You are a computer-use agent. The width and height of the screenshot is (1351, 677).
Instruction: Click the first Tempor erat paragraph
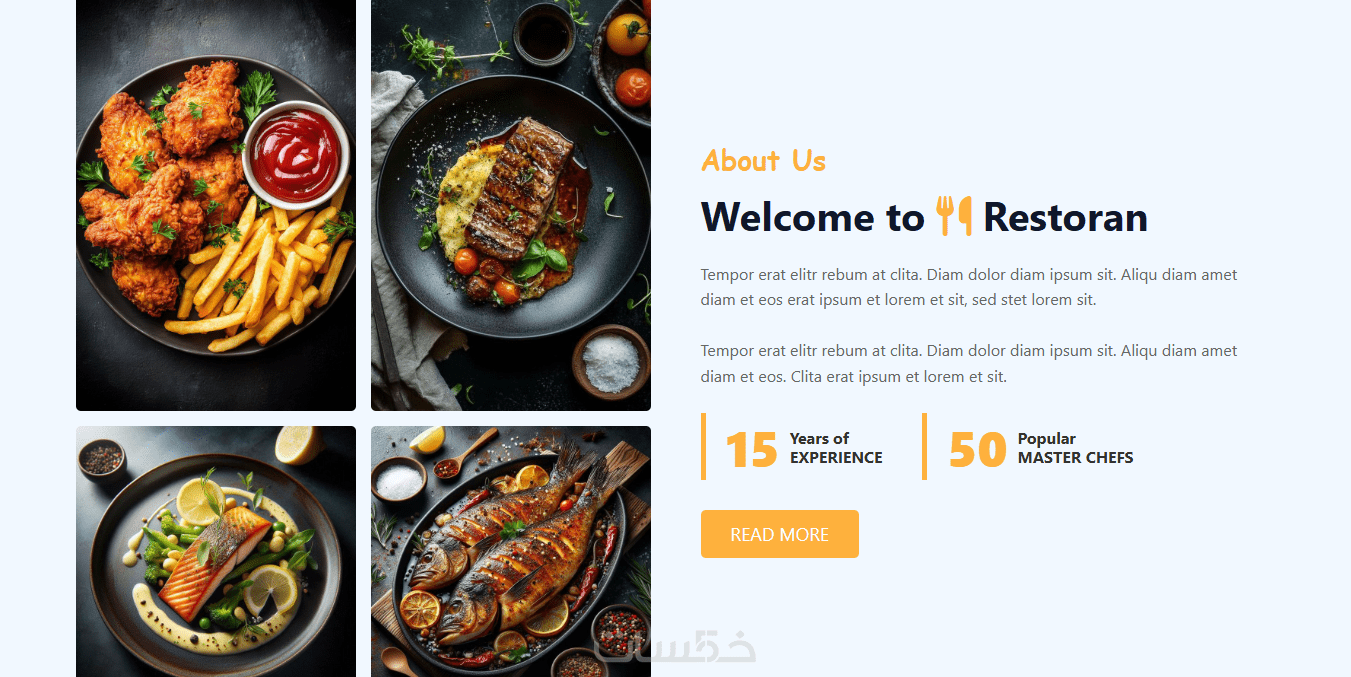pyautogui.click(x=969, y=287)
